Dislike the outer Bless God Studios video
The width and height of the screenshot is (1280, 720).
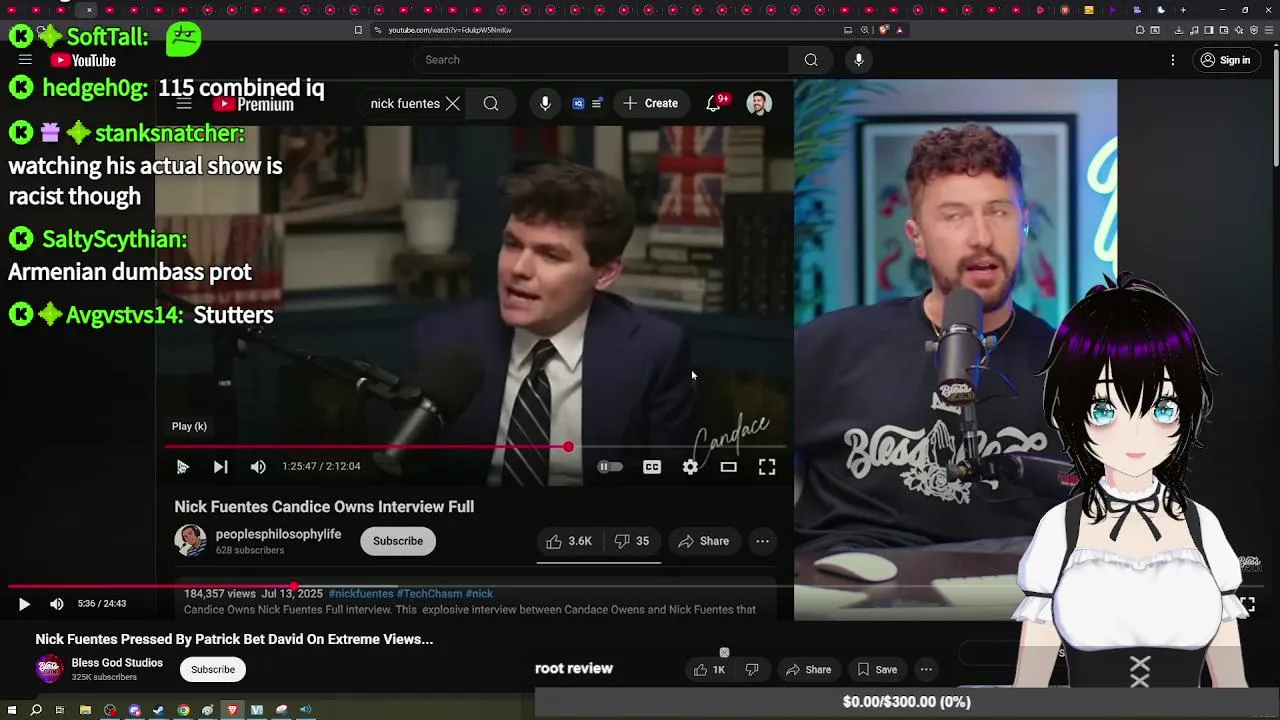pos(752,670)
